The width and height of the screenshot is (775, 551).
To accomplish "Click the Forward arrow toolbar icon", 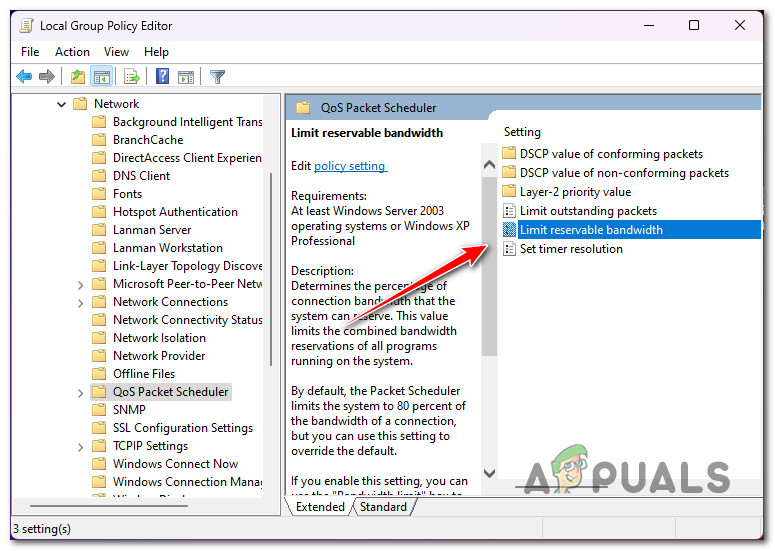I will coord(46,77).
